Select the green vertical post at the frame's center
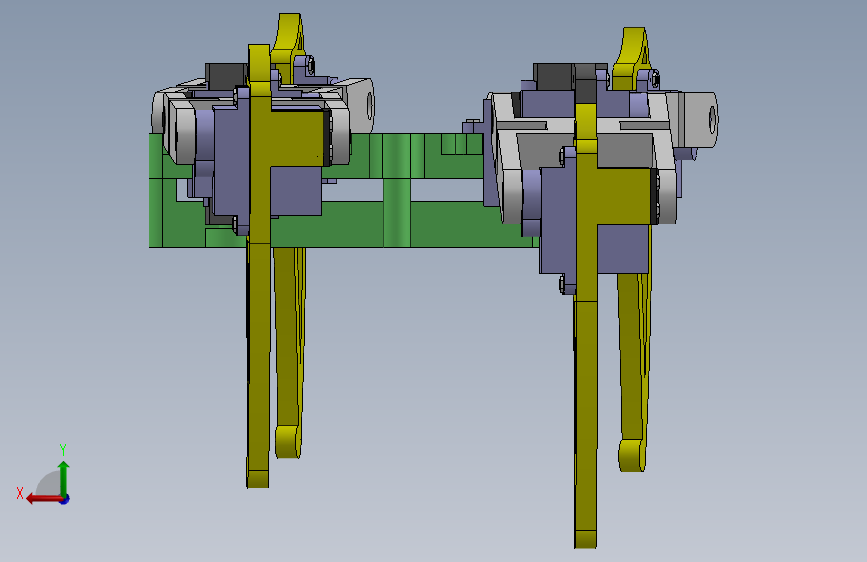 [x=396, y=190]
